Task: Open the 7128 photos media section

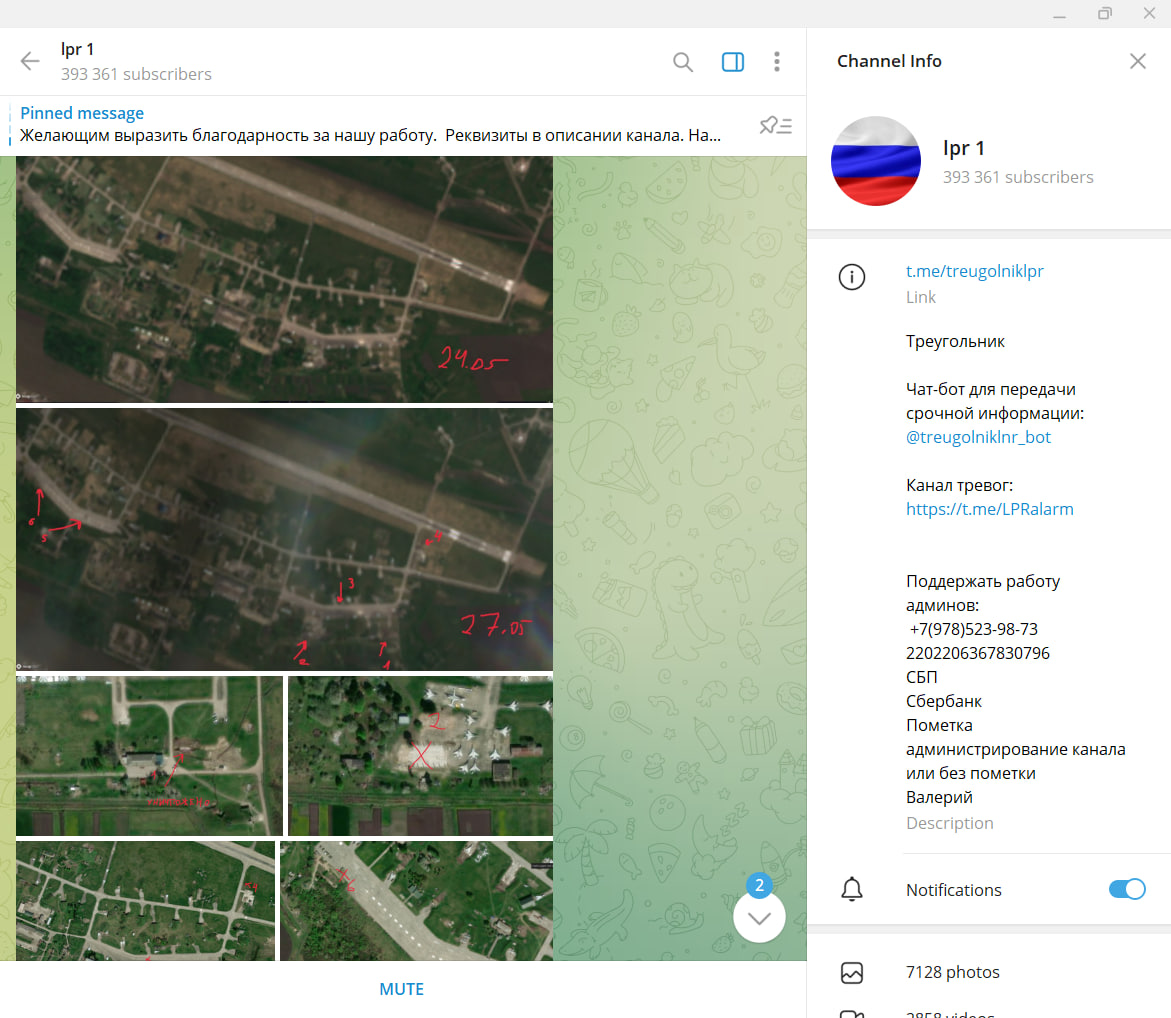Action: tap(952, 972)
